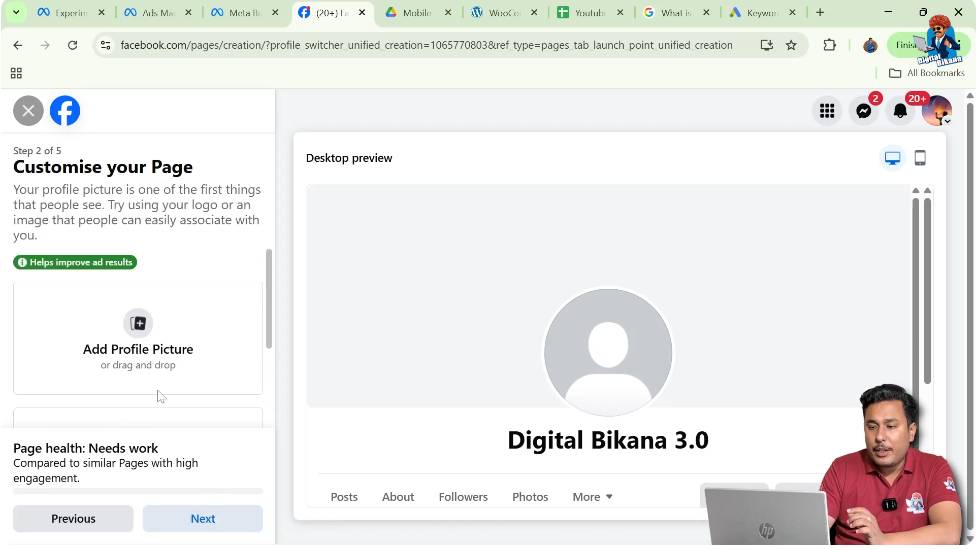Click the default profile picture placeholder
Screen dimensions: 978x550
click(608, 352)
